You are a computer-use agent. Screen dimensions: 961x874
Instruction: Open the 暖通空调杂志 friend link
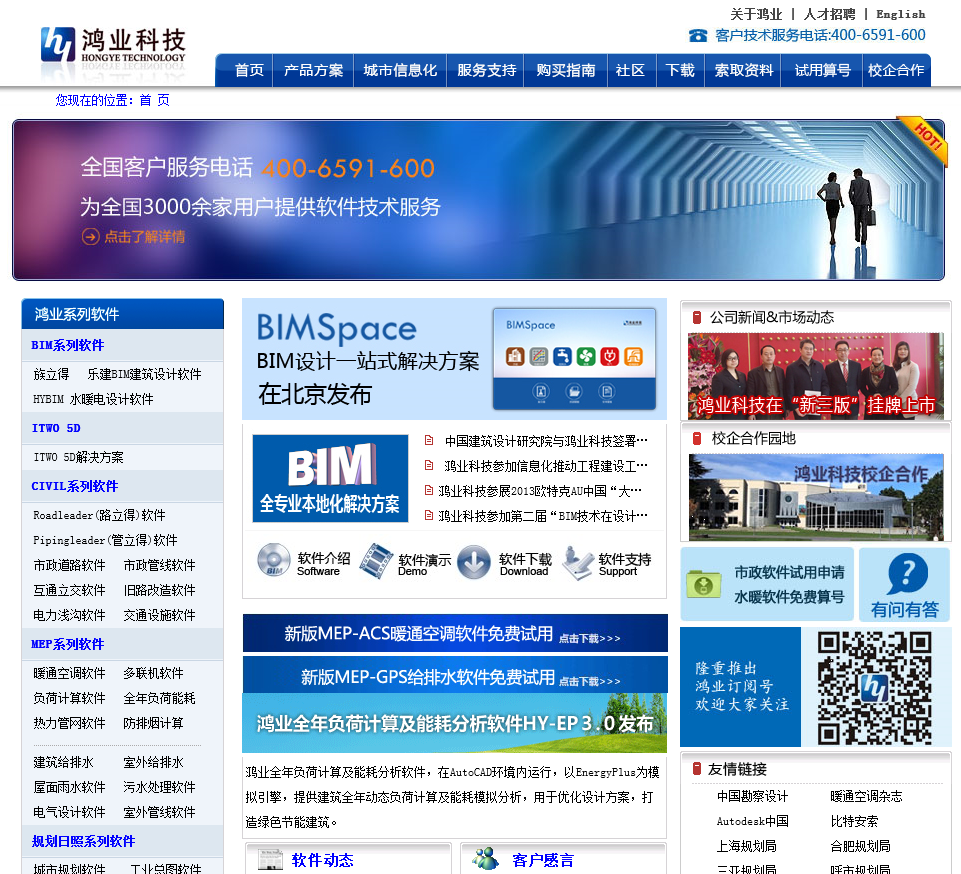[866, 796]
